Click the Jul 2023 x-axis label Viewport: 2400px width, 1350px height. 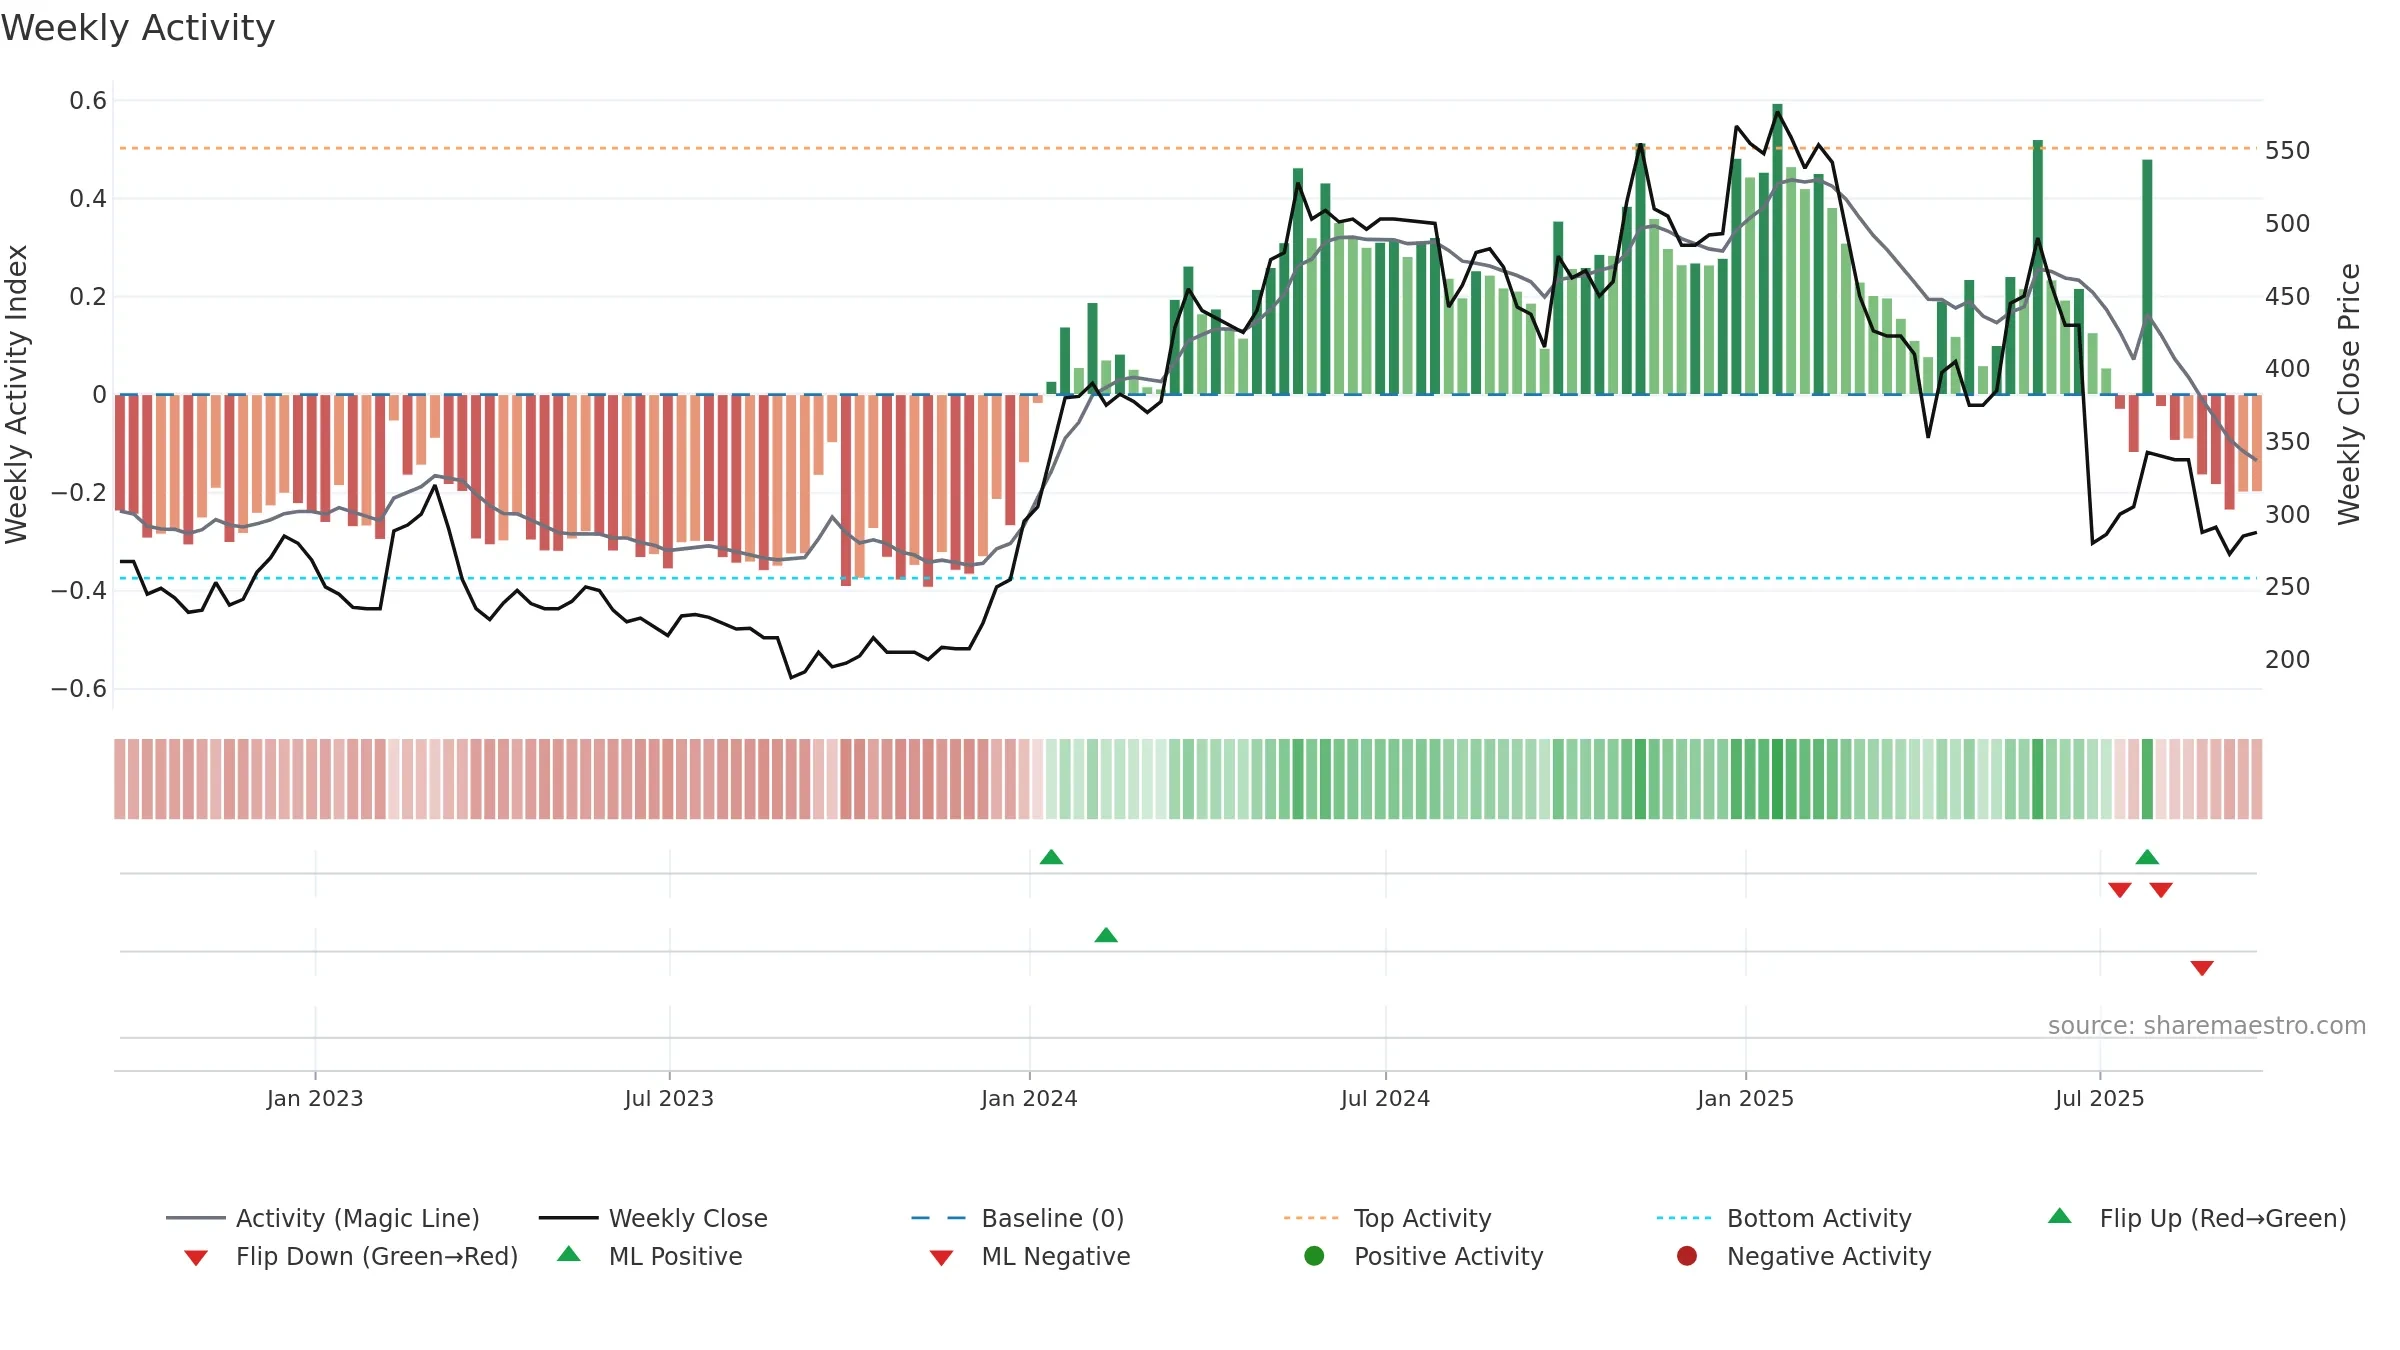669,1098
